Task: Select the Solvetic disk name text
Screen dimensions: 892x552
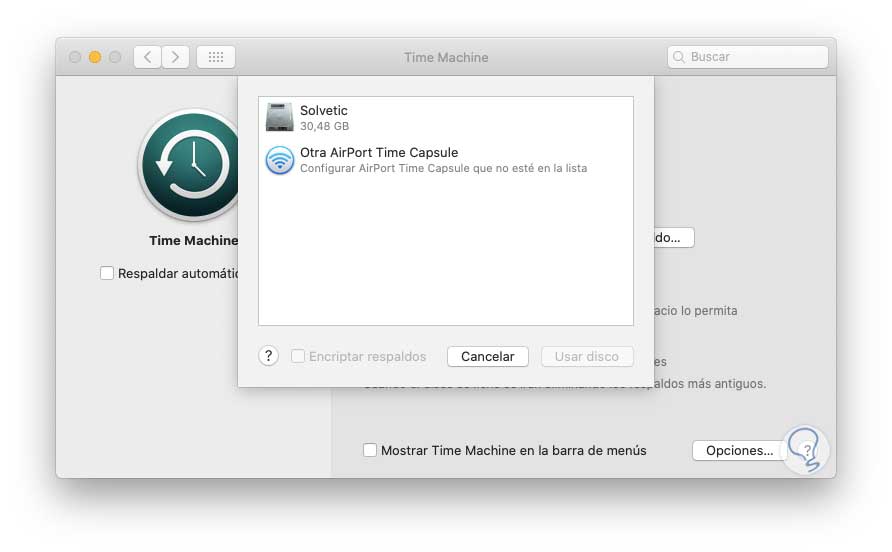Action: pyautogui.click(x=324, y=110)
